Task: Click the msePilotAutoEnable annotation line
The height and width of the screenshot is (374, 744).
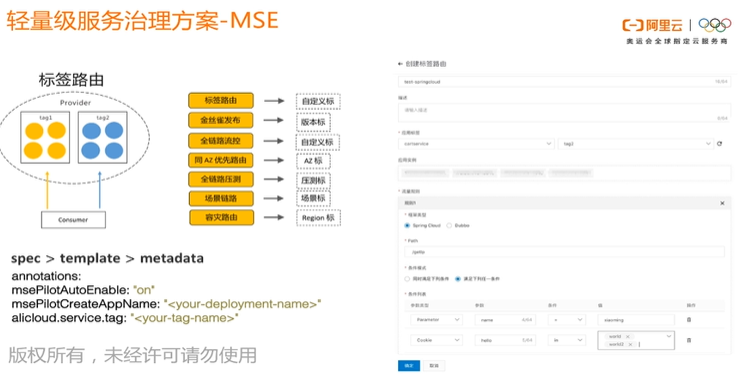Action: 84,290
